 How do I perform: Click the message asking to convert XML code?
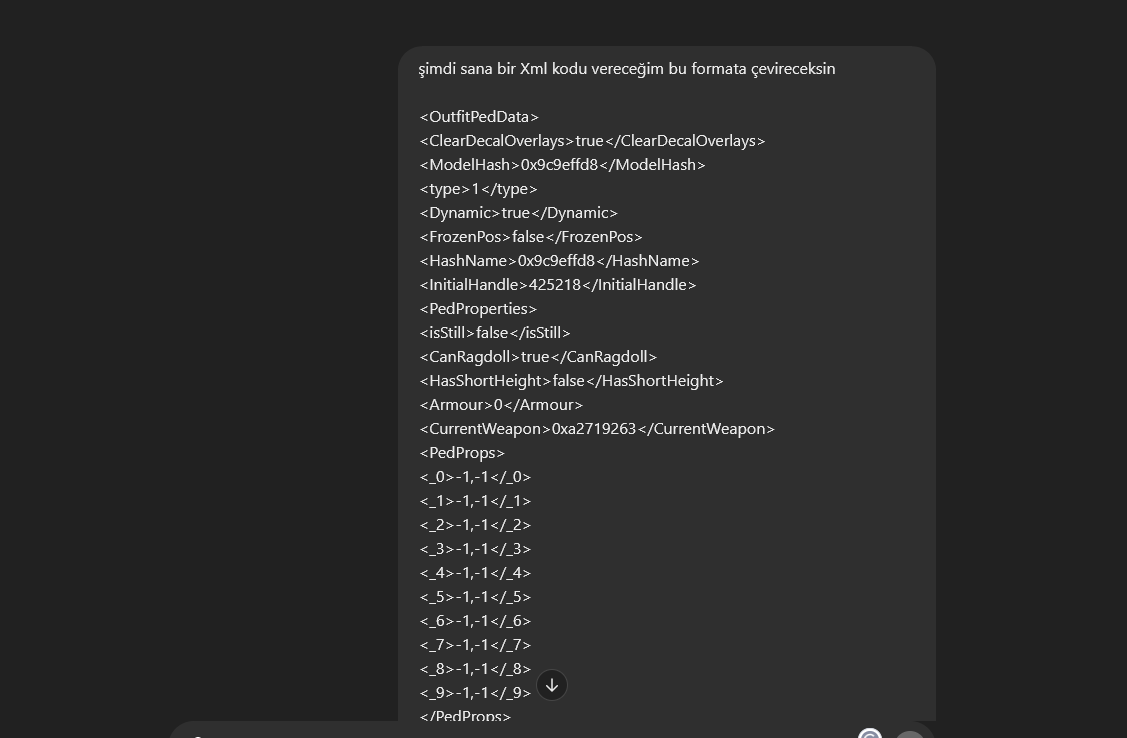click(x=628, y=68)
